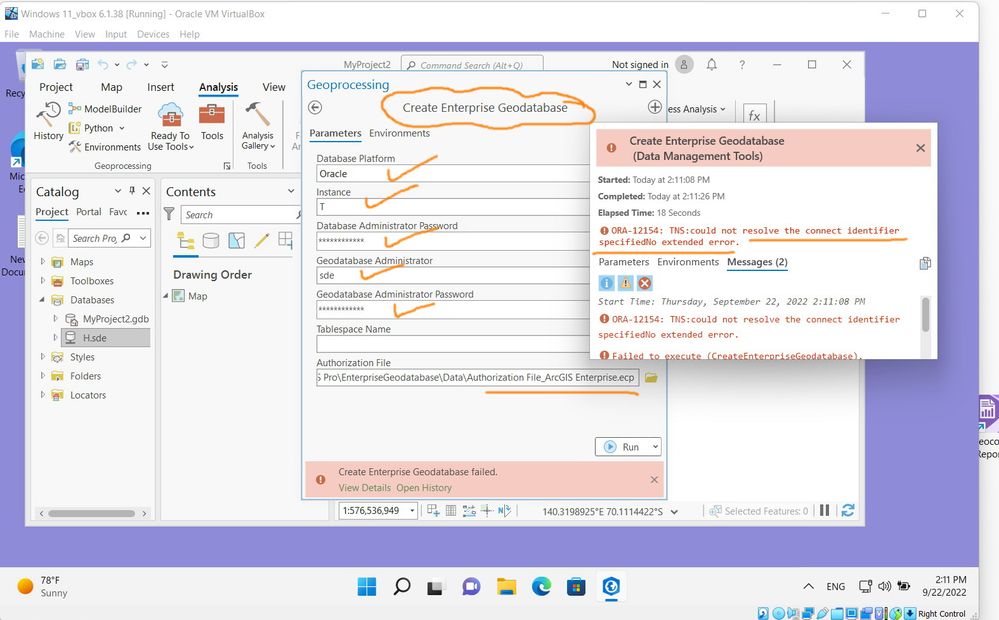Image resolution: width=999 pixels, height=620 pixels.
Task: Switch to the Insert ribbon tab
Action: coord(161,87)
